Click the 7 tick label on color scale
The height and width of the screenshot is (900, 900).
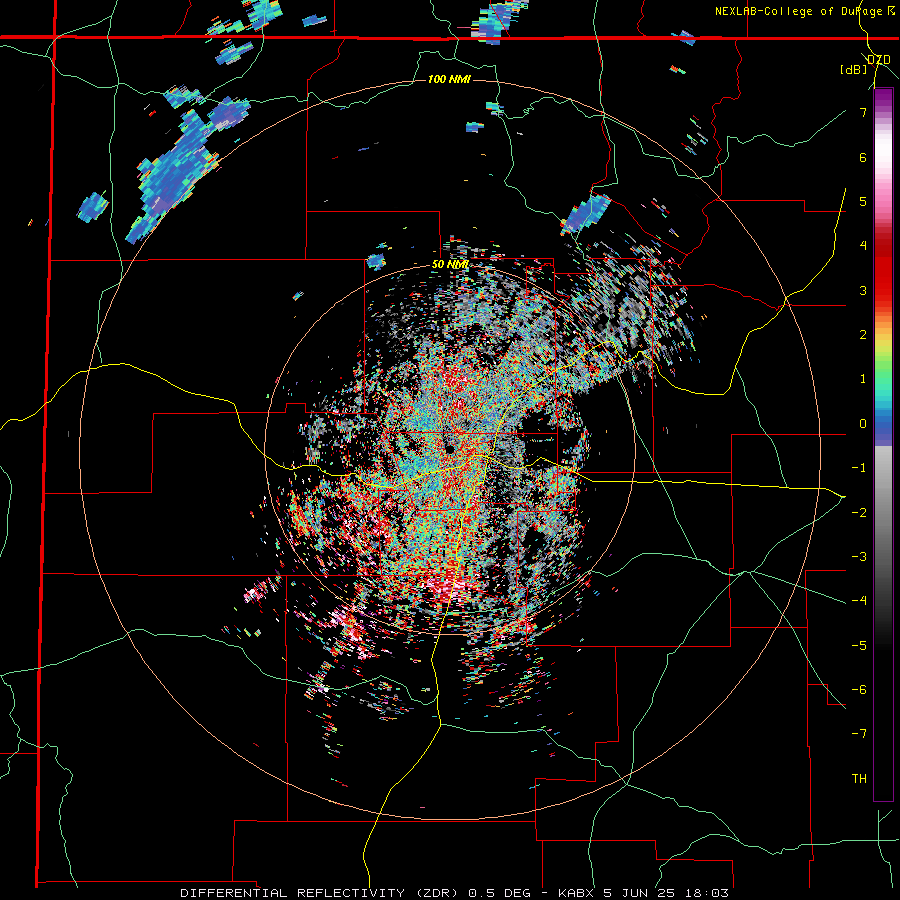point(863,112)
